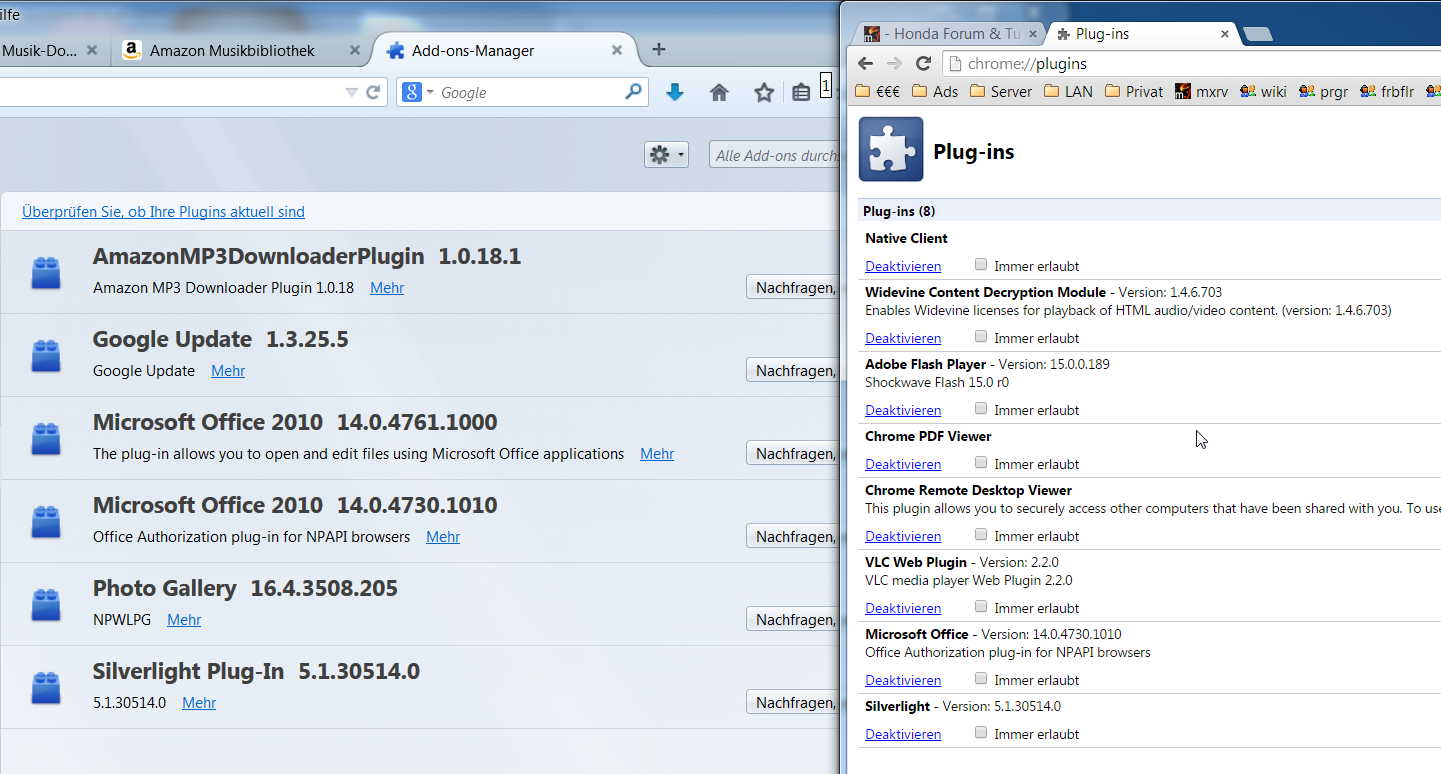Open Nachfragen dropdown for Photo Gallery

(x=793, y=619)
